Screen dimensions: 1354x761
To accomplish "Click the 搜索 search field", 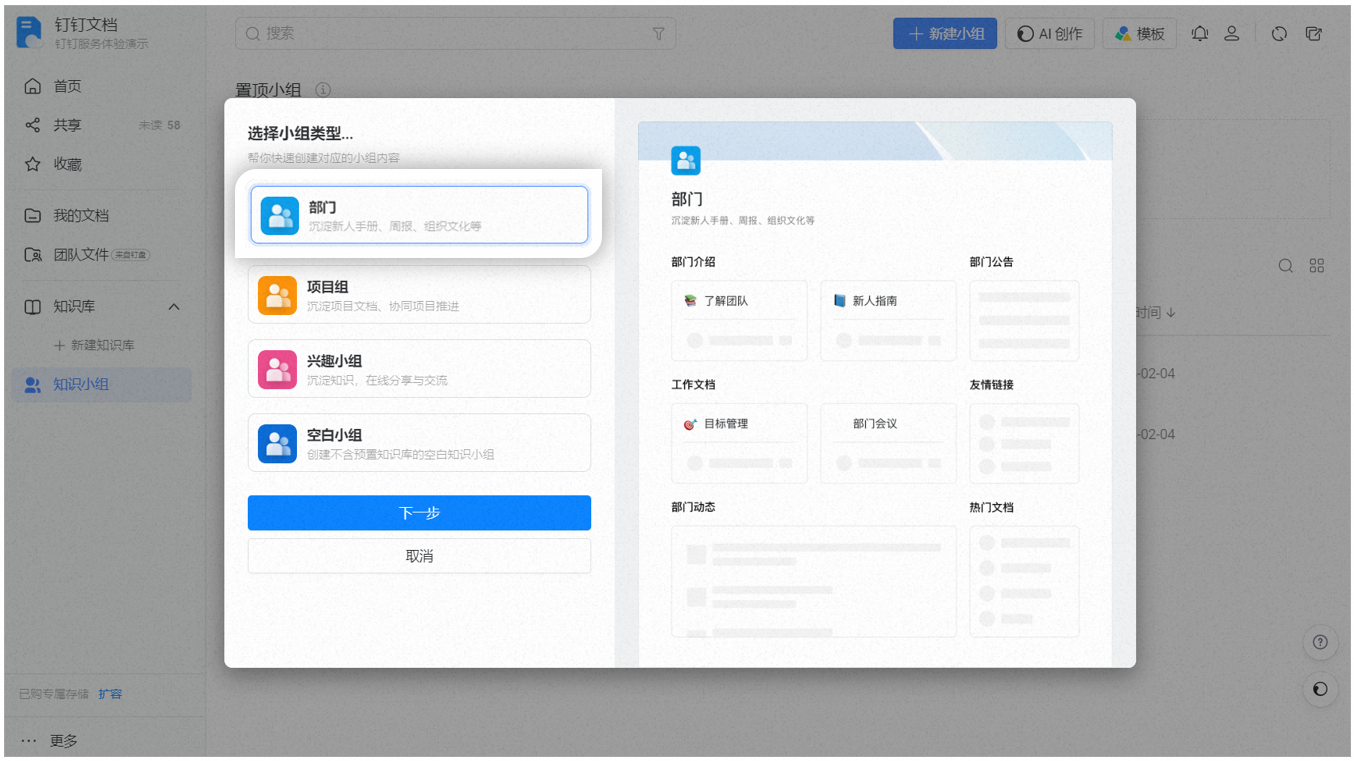I will 455,33.
